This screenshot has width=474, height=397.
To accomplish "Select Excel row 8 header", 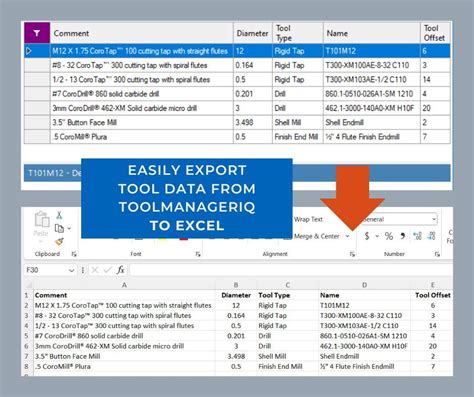I will (26, 366).
